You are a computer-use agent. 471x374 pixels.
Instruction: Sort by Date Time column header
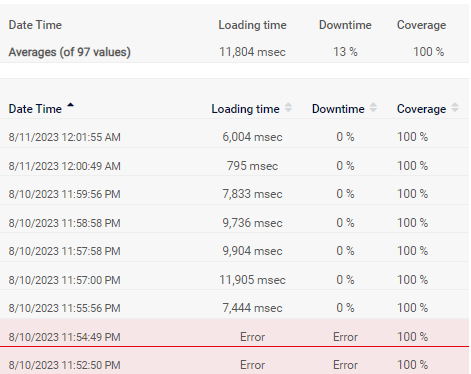click(x=35, y=109)
